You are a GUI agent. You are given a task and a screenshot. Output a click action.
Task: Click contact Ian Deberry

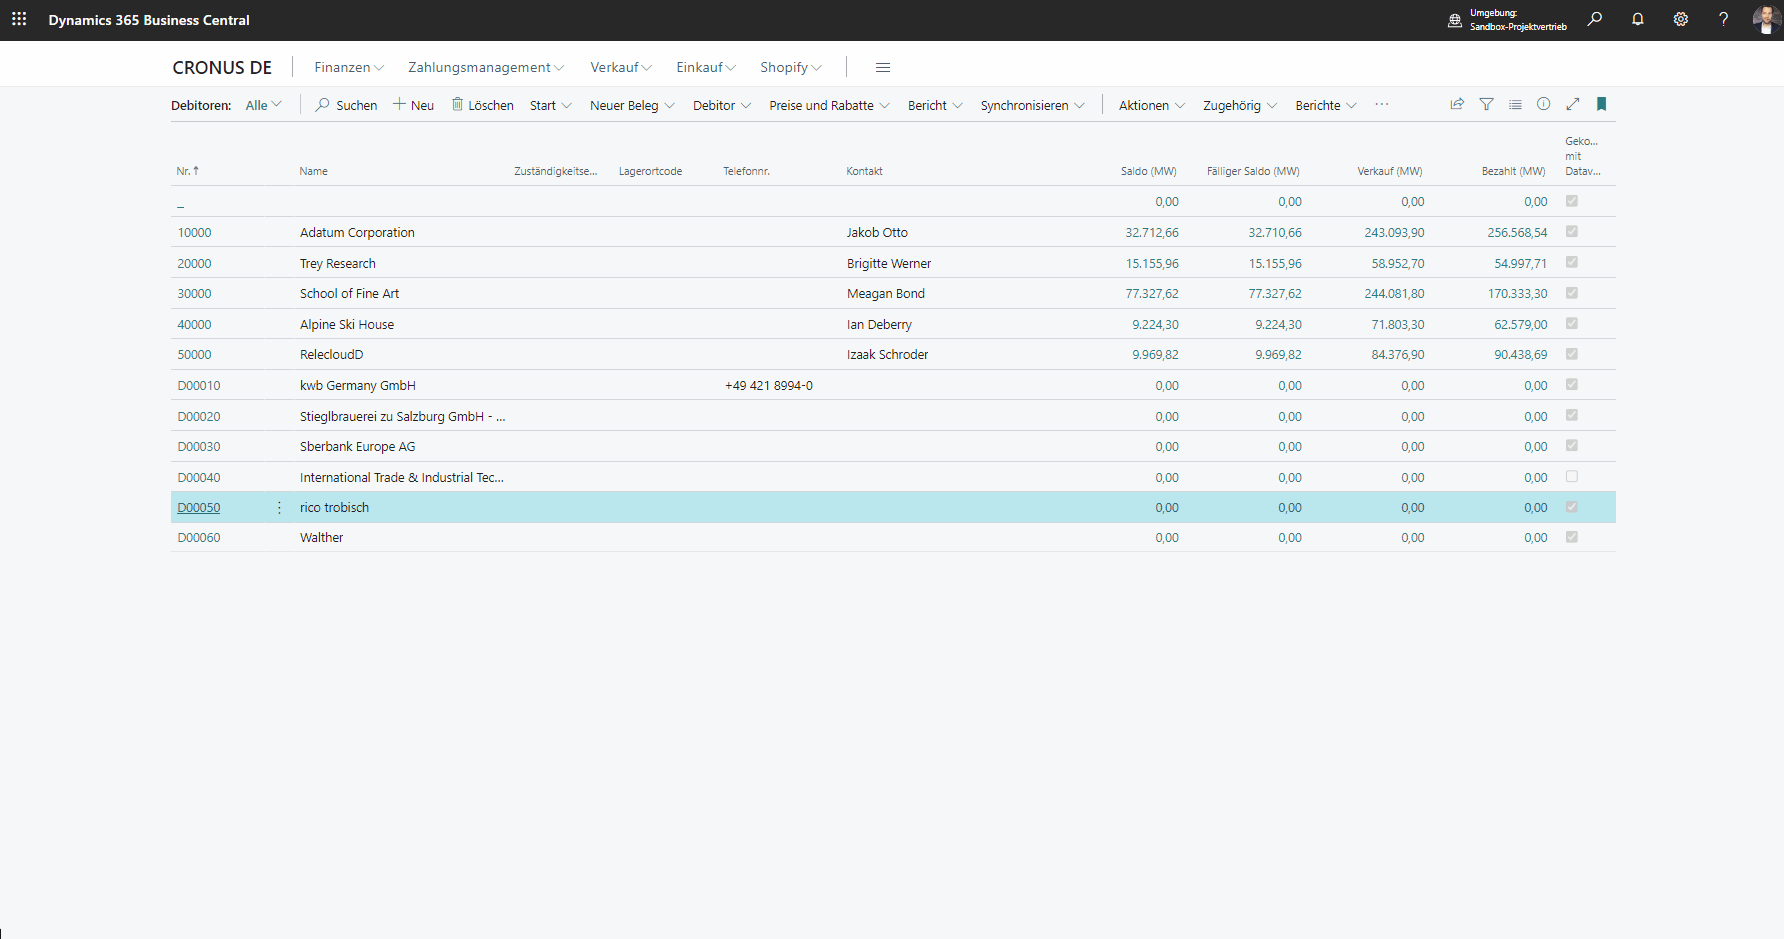pyautogui.click(x=879, y=324)
